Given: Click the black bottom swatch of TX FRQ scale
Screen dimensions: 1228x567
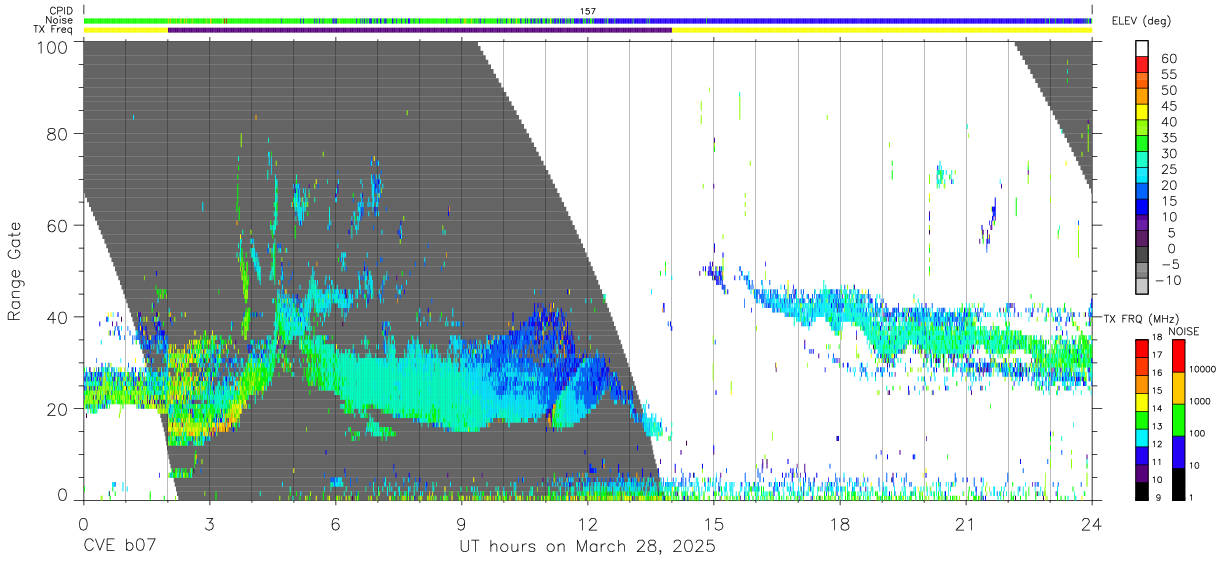Looking at the screenshot, I should (1142, 491).
